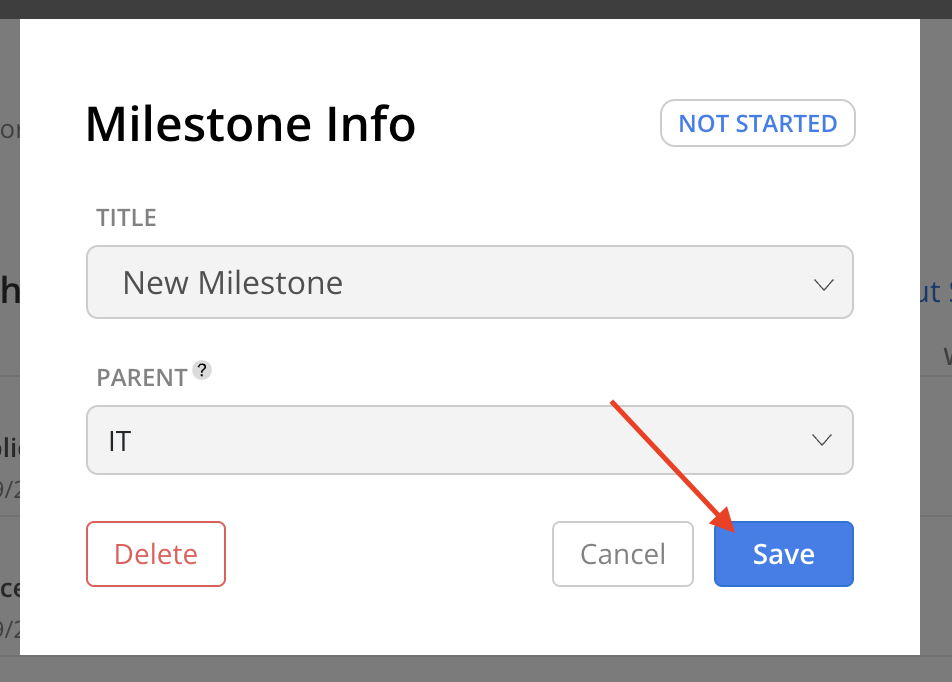Expand the Parent field chevron arrow

(821, 440)
